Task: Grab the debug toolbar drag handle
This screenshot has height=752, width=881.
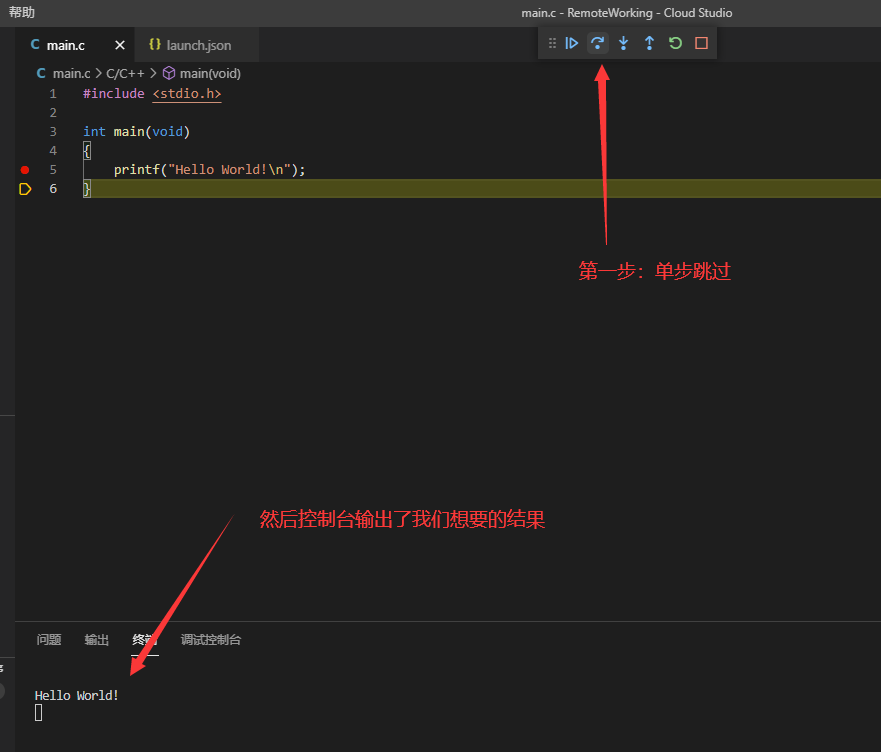Action: click(x=552, y=43)
